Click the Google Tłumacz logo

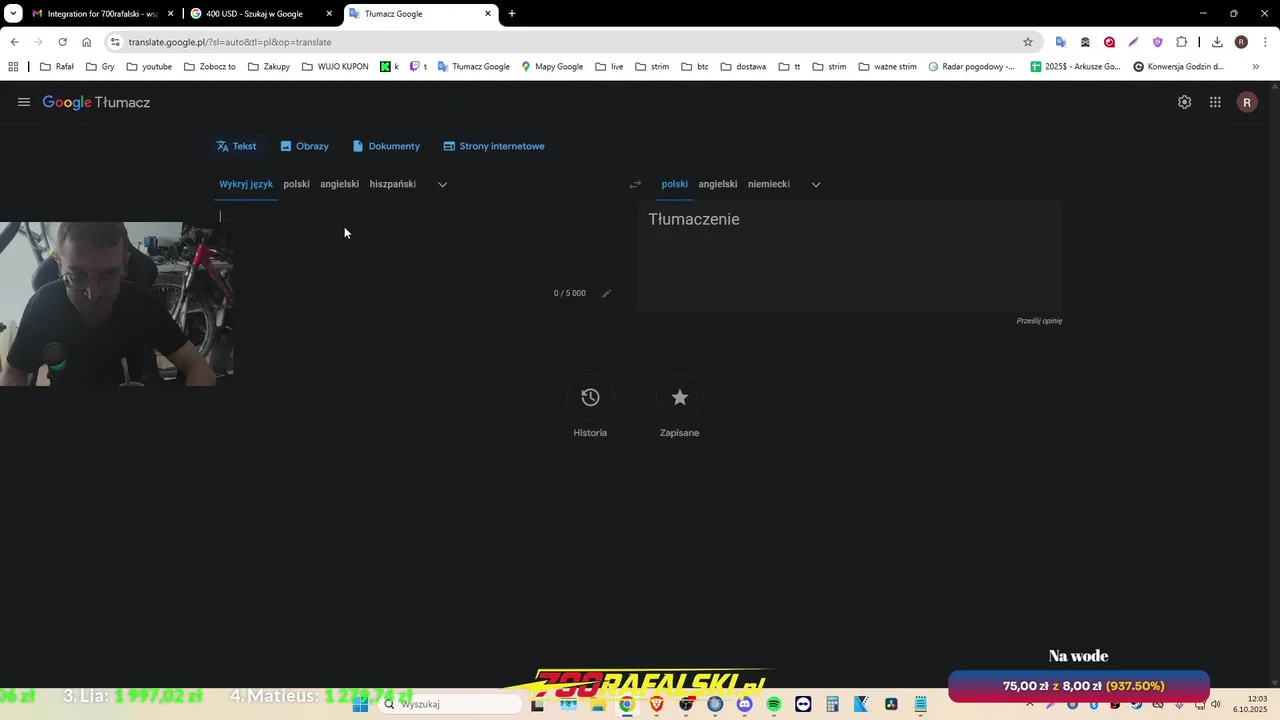click(x=96, y=102)
